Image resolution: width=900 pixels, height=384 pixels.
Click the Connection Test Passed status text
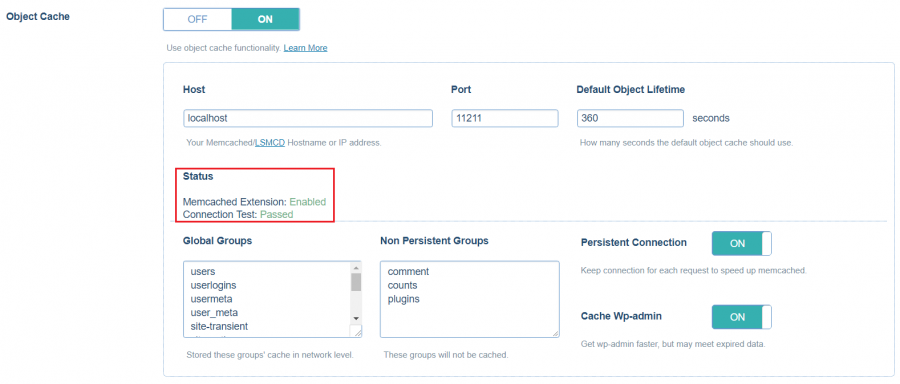[x=238, y=214]
